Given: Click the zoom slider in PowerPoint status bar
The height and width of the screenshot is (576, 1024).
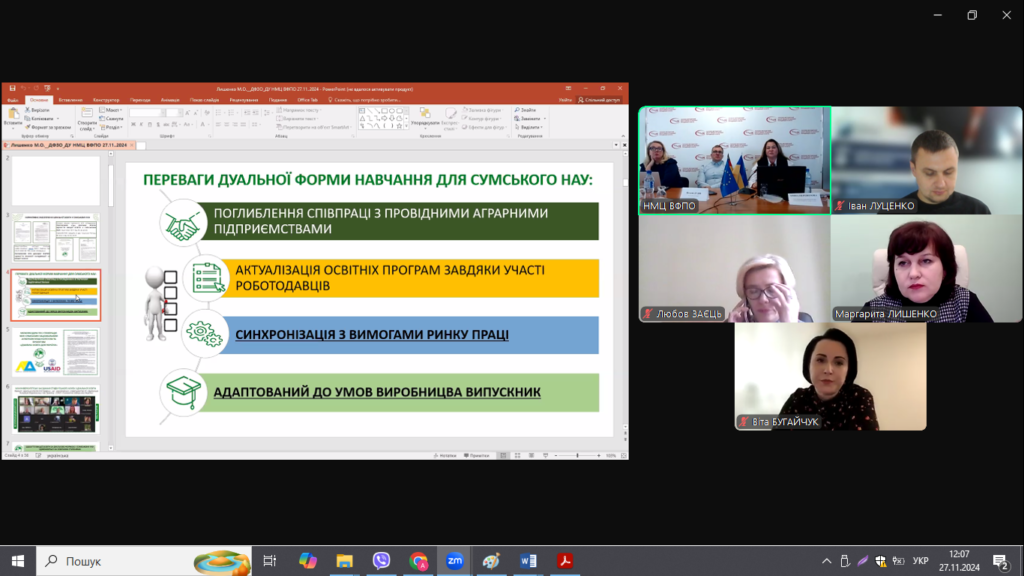Looking at the screenshot, I should click(578, 455).
